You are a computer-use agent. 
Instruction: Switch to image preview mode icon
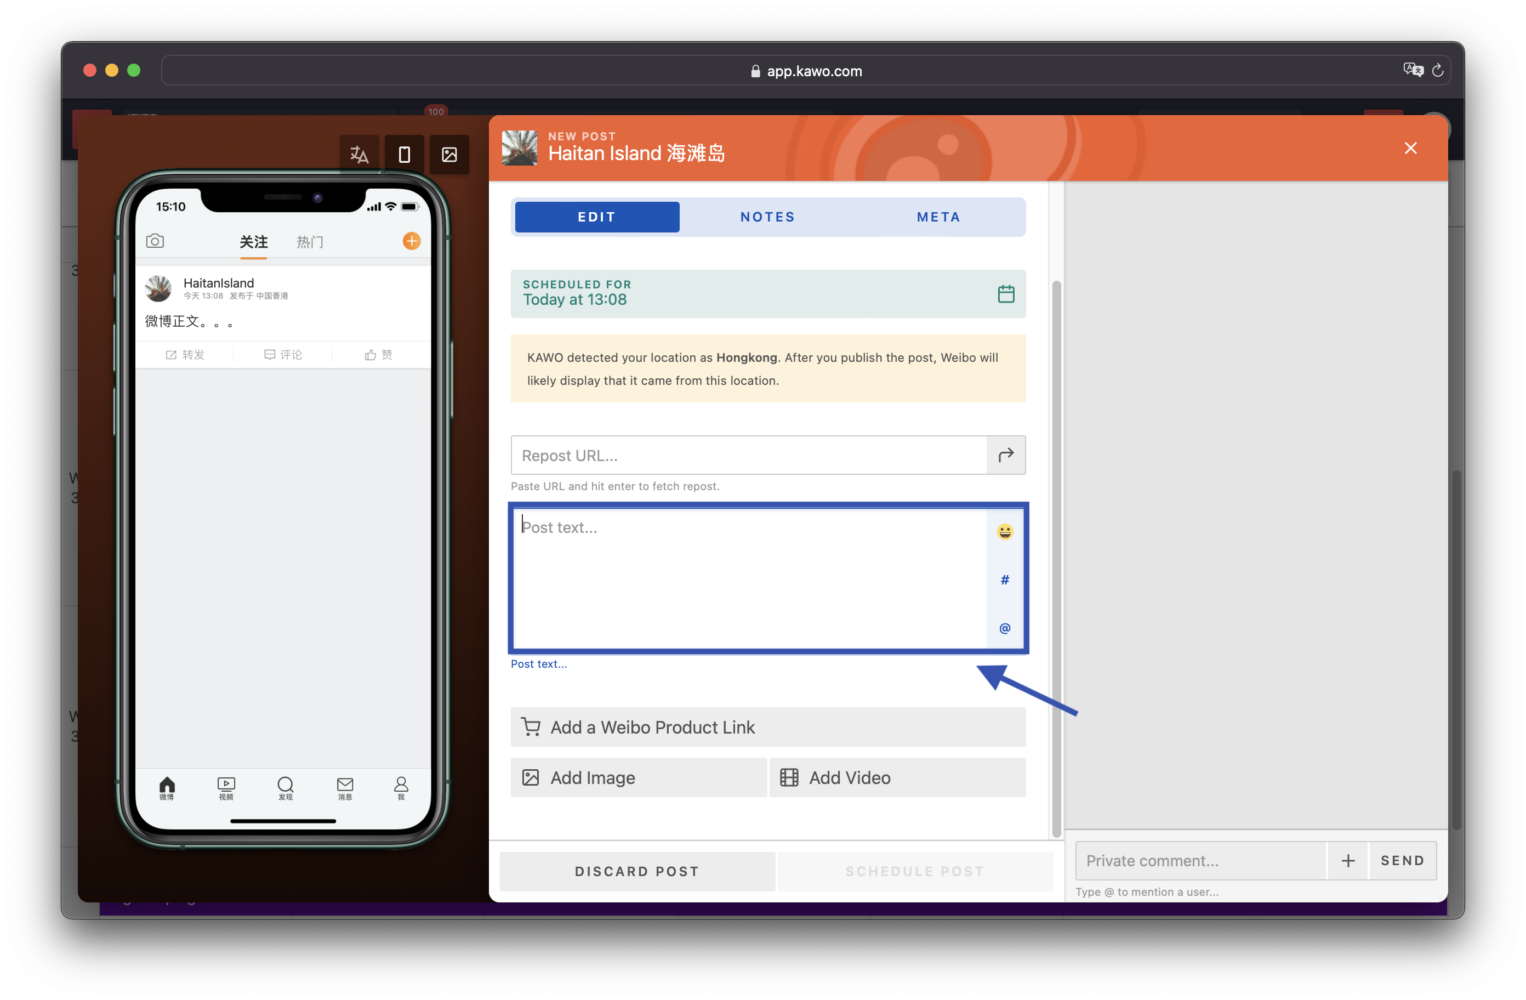coord(450,155)
